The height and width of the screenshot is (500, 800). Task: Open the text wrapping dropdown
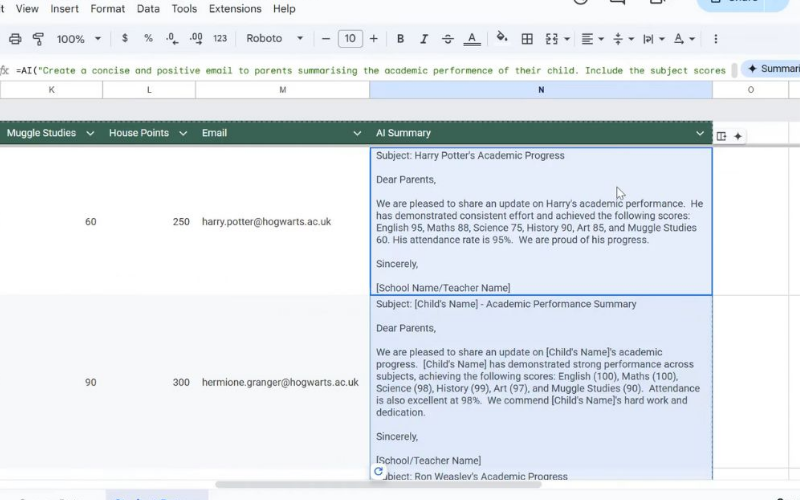[654, 39]
